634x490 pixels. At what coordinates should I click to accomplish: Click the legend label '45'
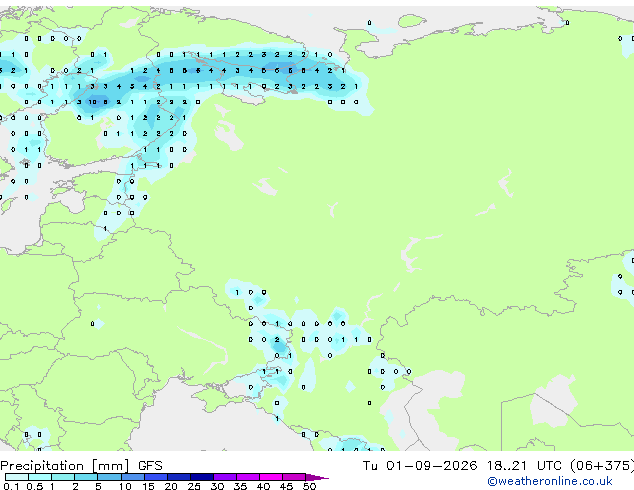[x=286, y=486]
